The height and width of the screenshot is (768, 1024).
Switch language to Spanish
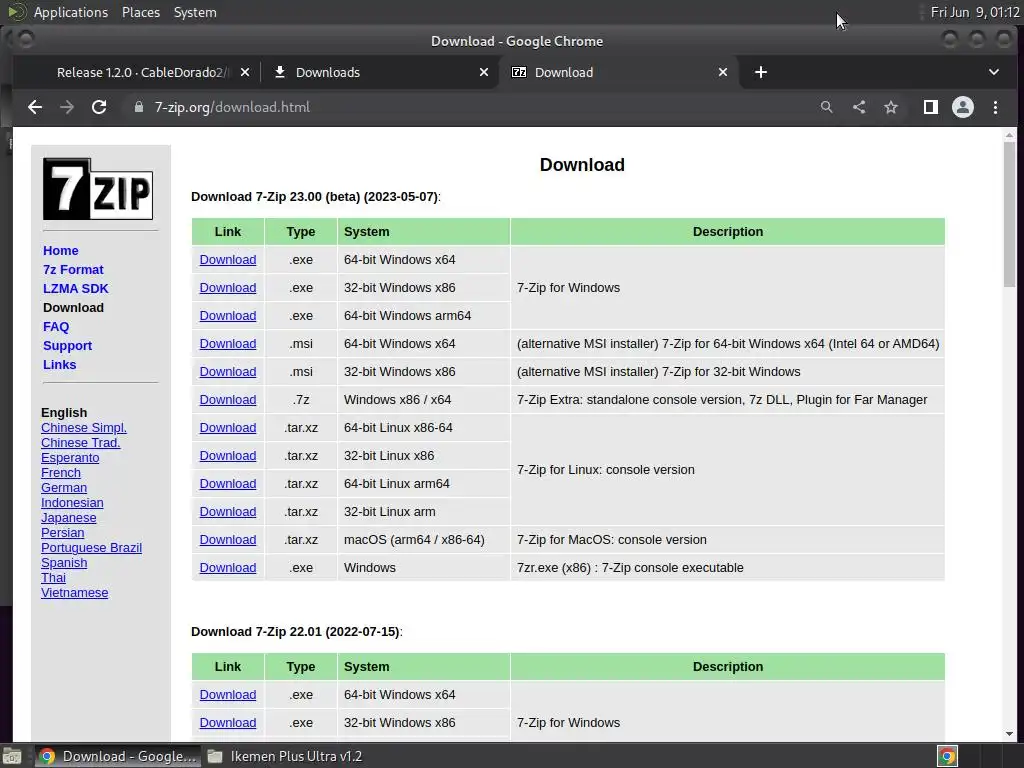tap(64, 563)
